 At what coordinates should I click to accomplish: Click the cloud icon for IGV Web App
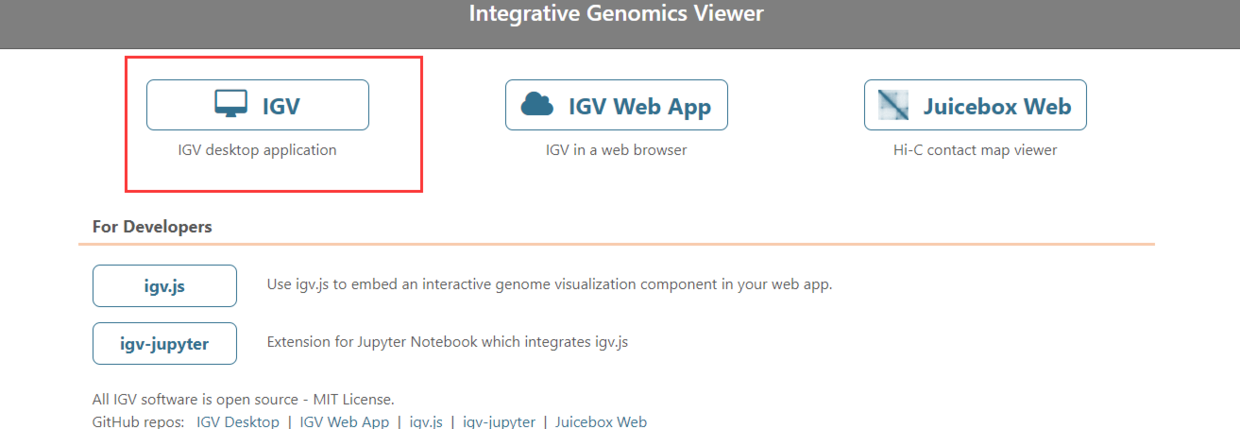point(537,104)
